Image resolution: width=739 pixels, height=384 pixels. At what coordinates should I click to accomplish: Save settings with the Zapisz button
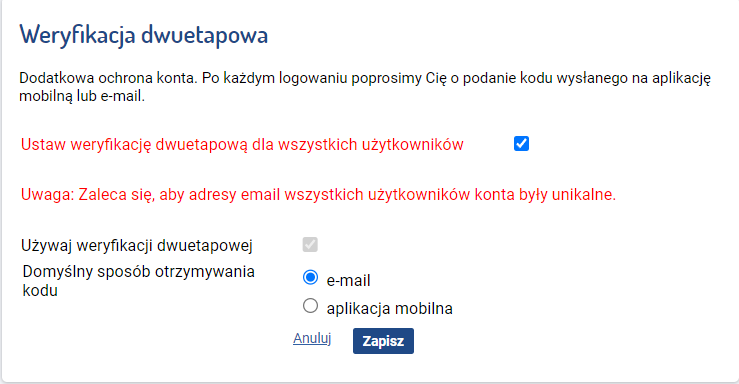(383, 341)
